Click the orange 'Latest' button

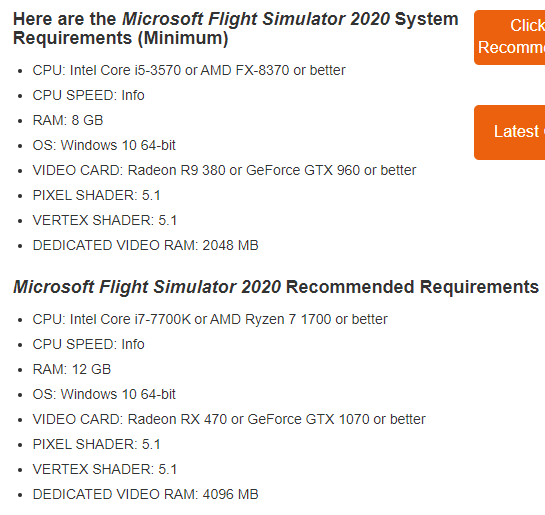click(x=510, y=132)
